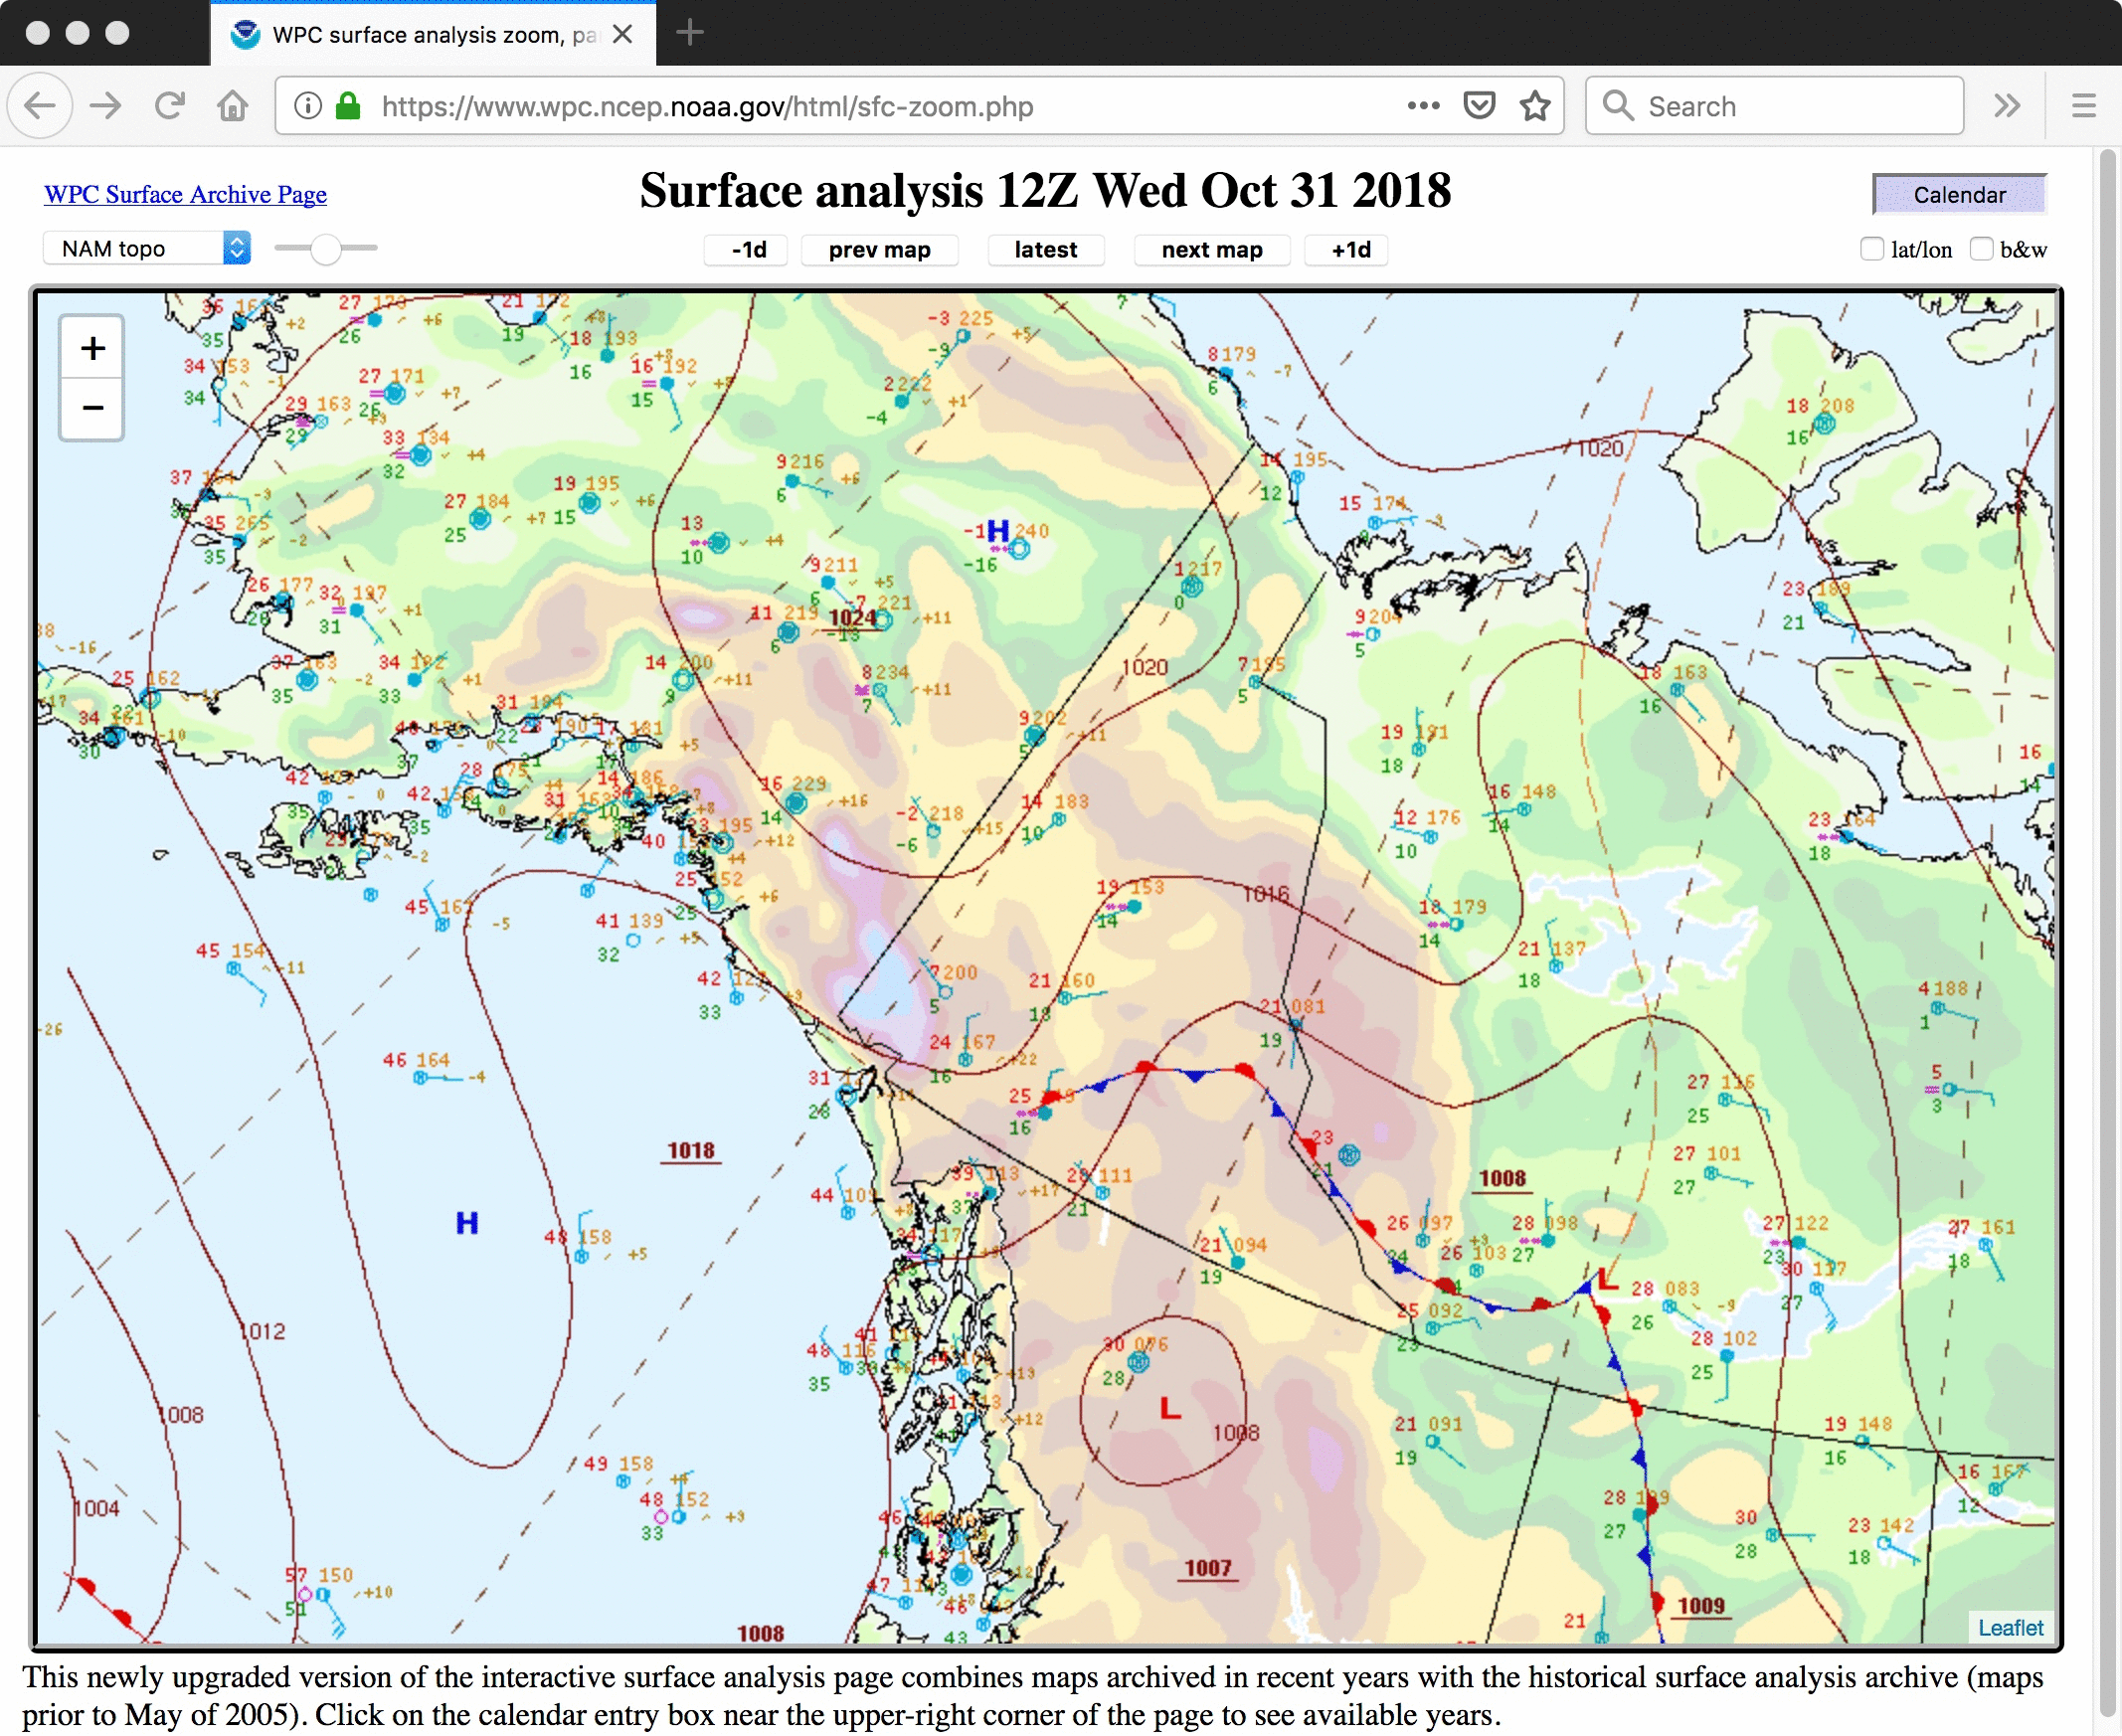Open the WPC Surface Archive Page link
Screen dimensions: 2122x1736
[x=185, y=194]
